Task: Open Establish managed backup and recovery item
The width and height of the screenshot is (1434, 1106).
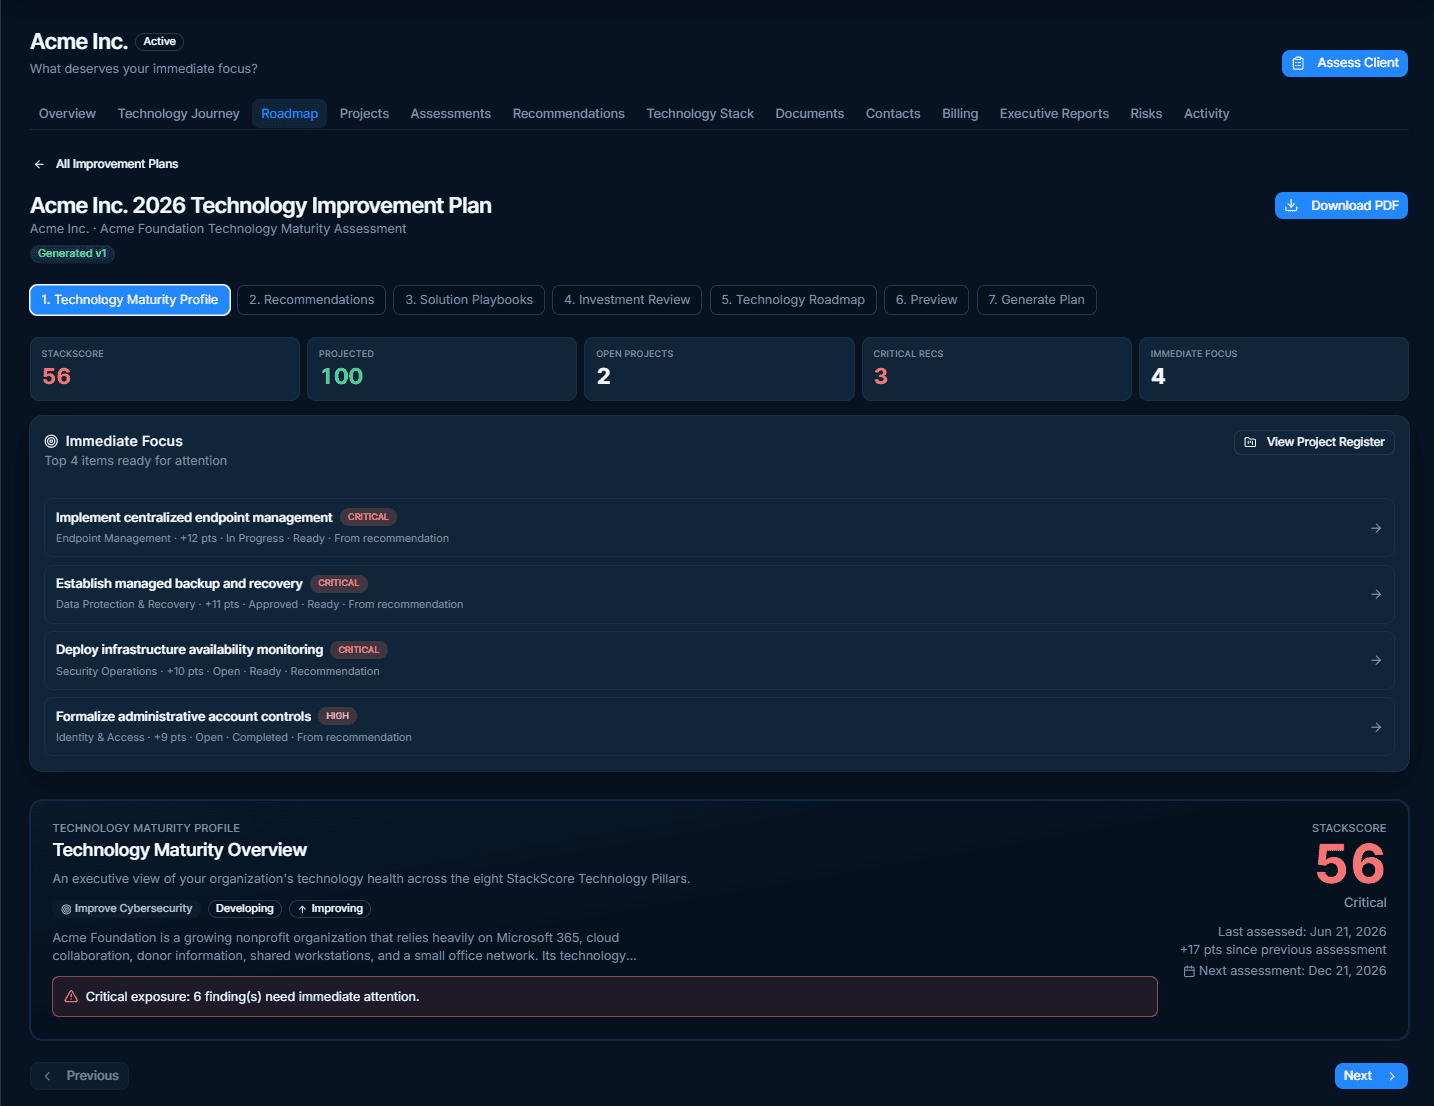Action: (x=719, y=594)
